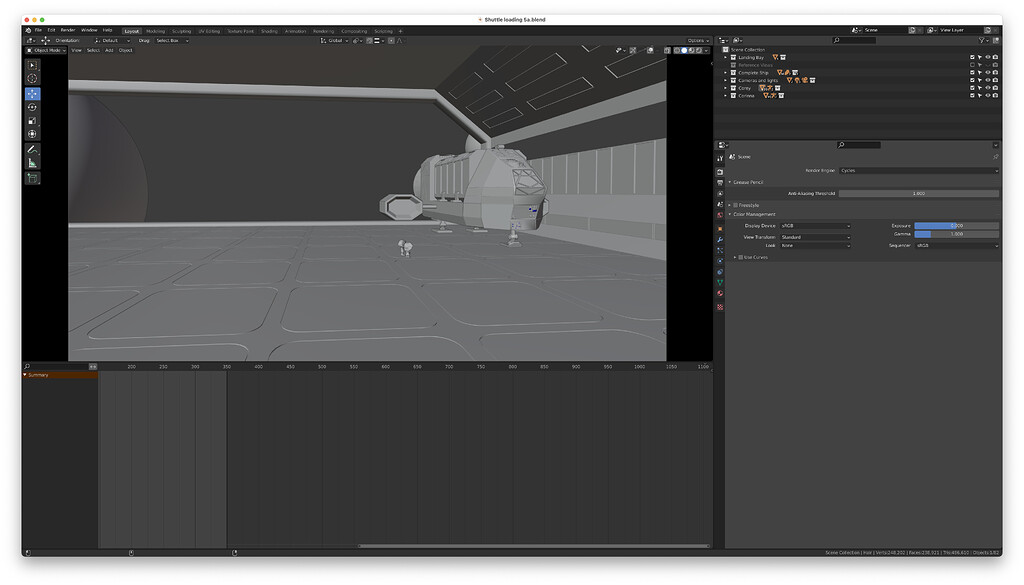This screenshot has height=585, width=1024.
Task: Open the World properties tab
Action: (x=720, y=215)
